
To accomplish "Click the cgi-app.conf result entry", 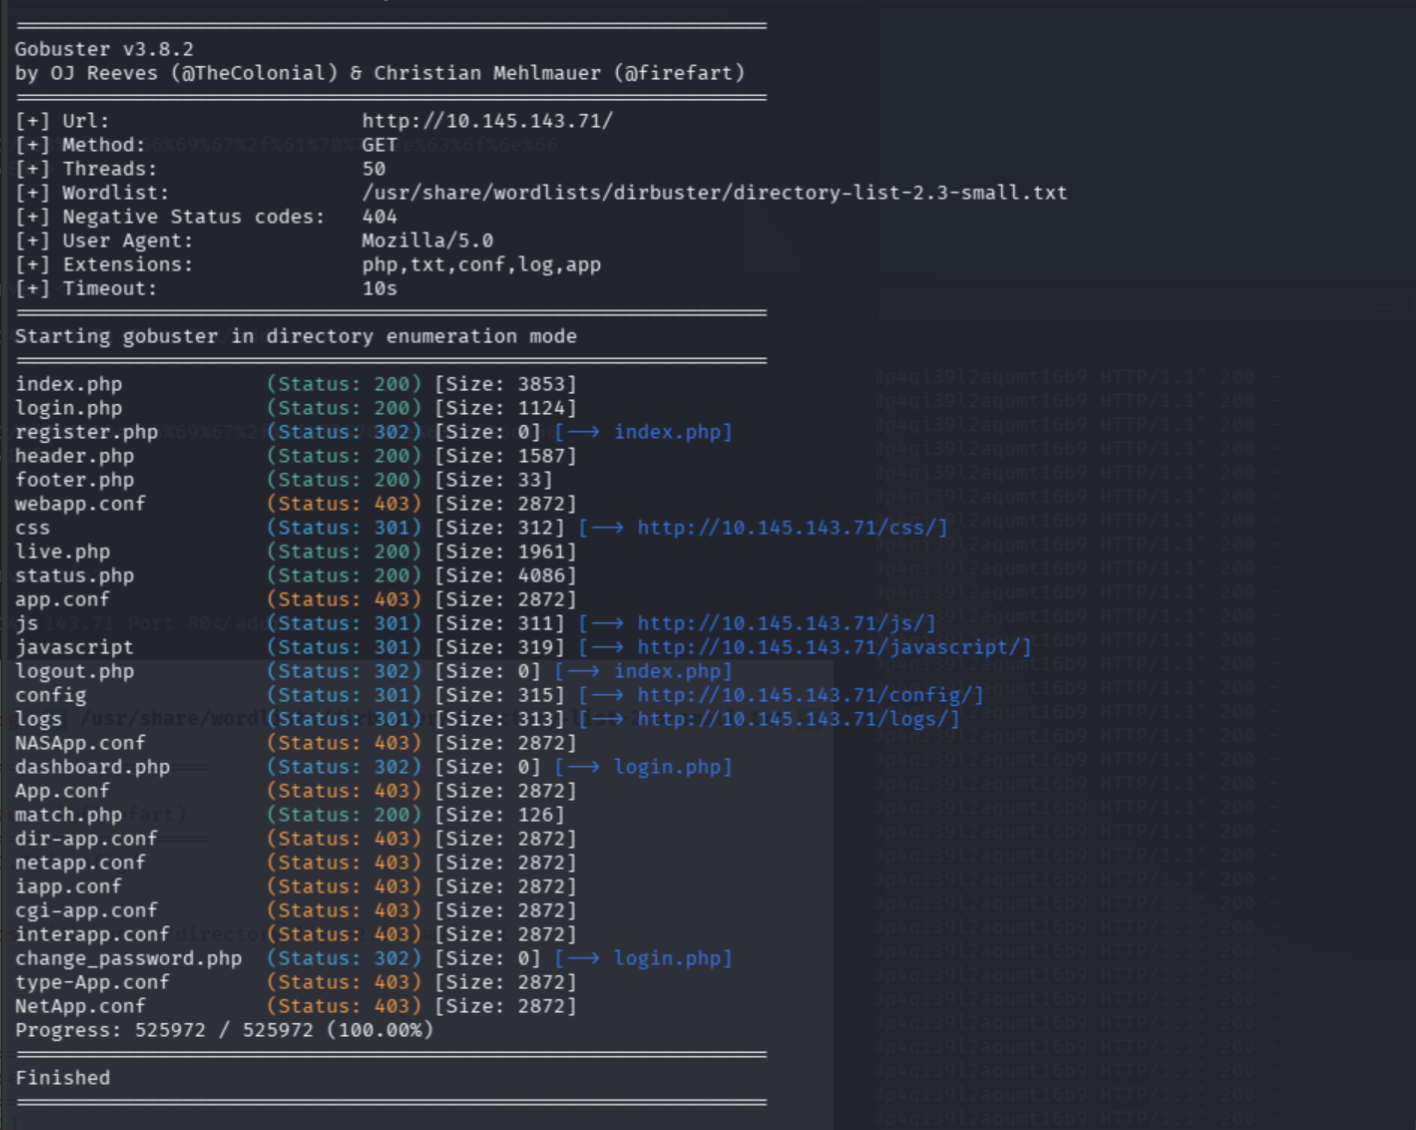I will tap(86, 911).
